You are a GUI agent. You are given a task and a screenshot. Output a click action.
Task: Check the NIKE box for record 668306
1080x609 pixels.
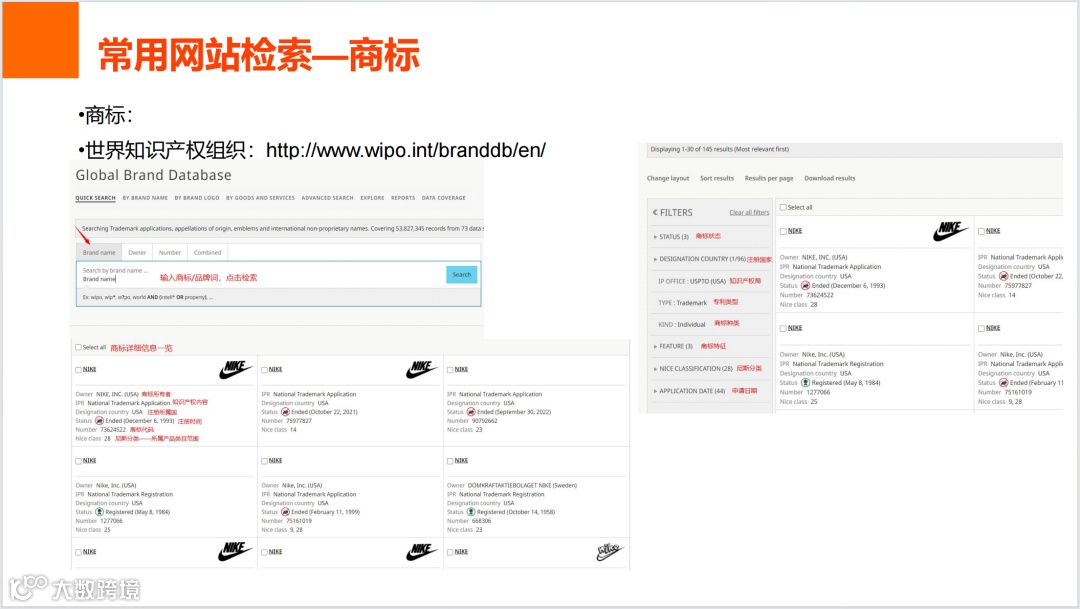(x=450, y=461)
